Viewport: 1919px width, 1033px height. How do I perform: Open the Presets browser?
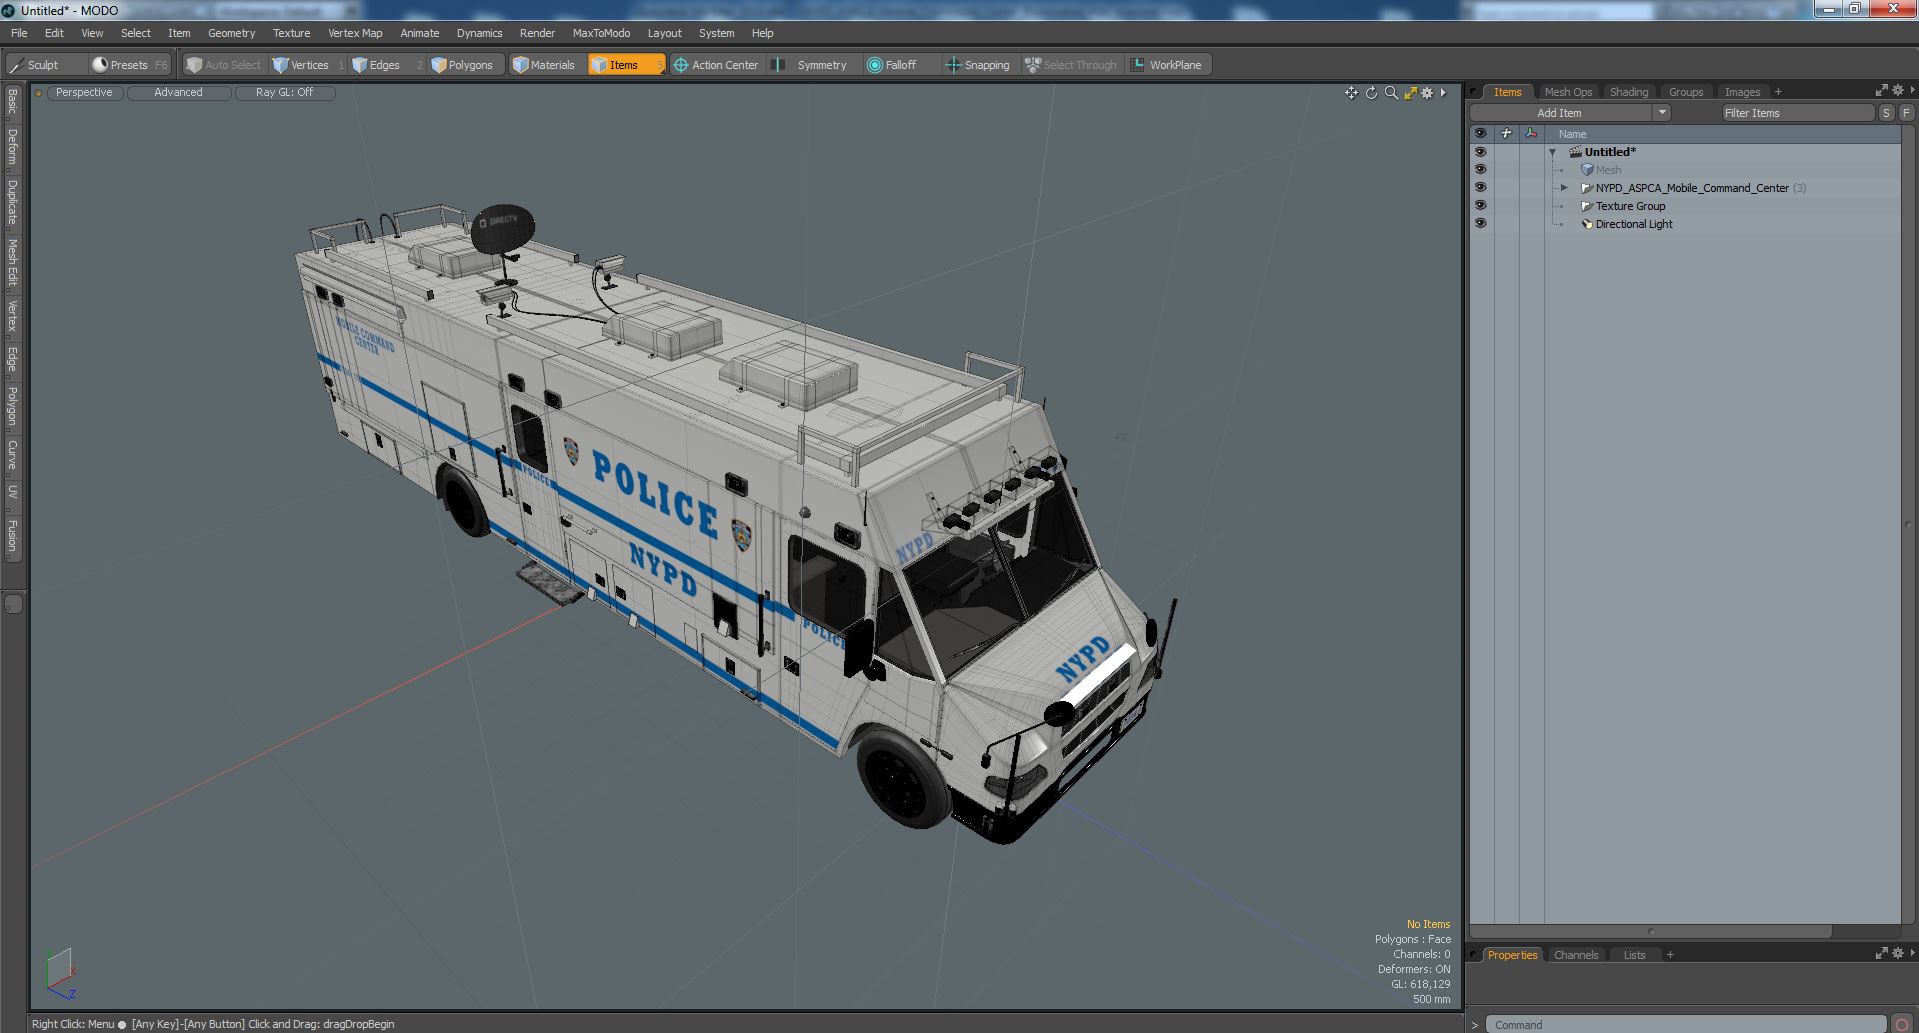(129, 65)
